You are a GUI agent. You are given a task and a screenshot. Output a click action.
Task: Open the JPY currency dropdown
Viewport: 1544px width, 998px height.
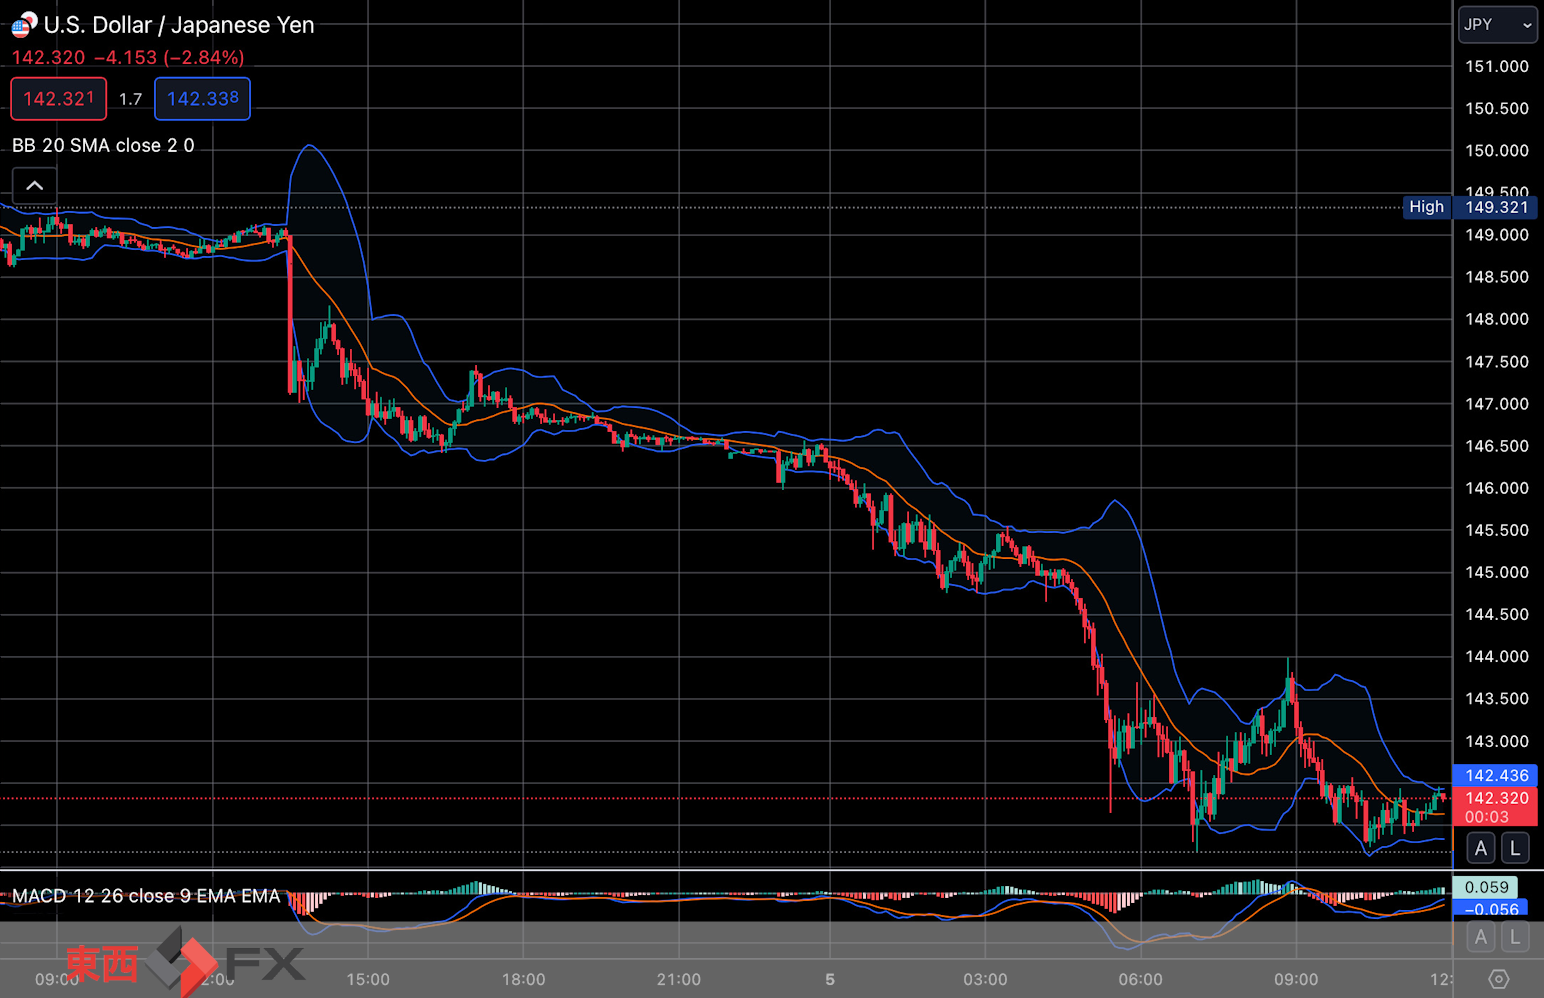click(1497, 25)
